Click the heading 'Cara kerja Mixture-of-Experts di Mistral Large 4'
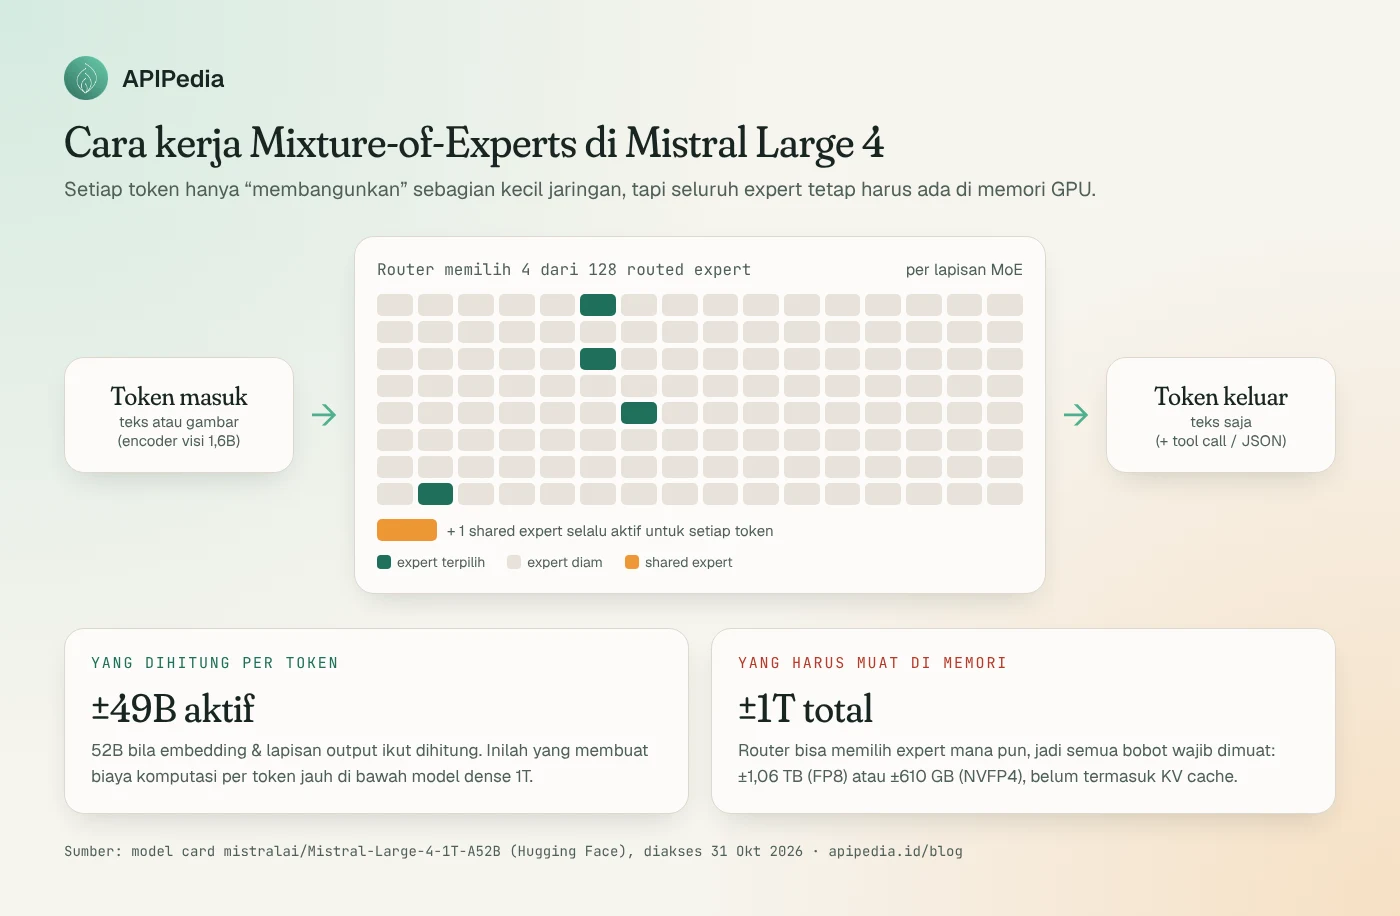This screenshot has width=1400, height=916. click(x=474, y=143)
